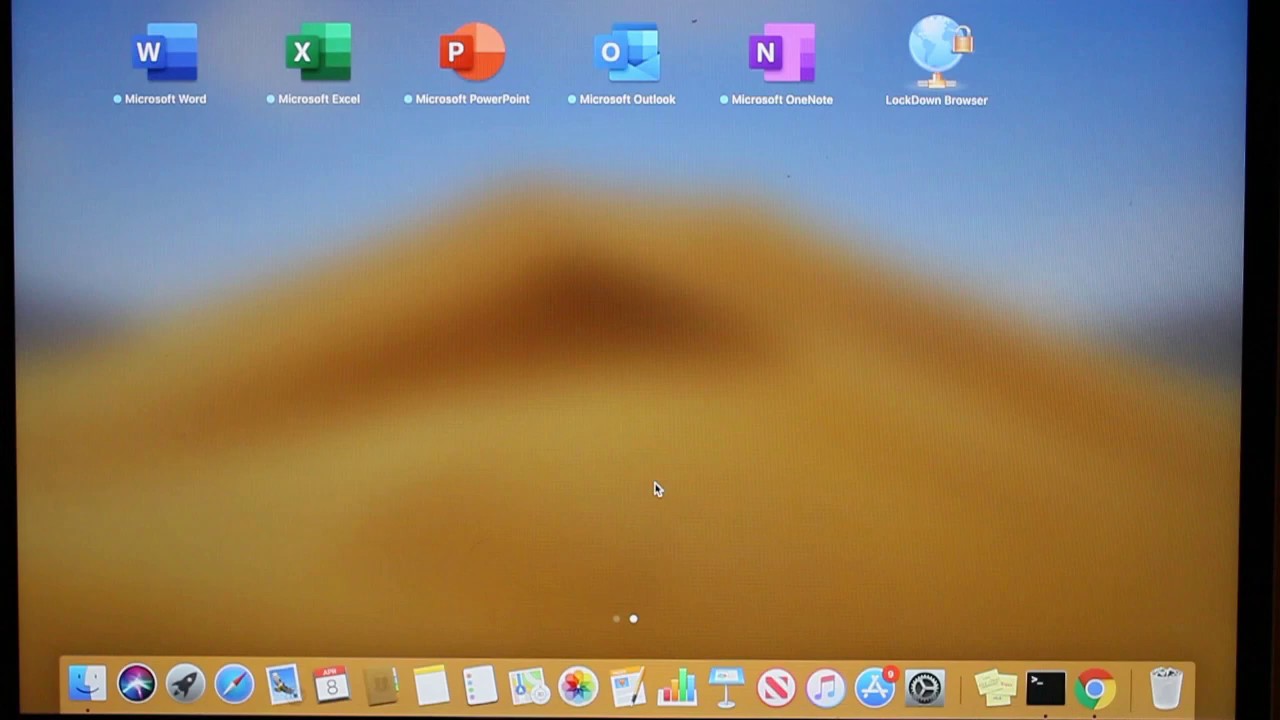The width and height of the screenshot is (1280, 720).
Task: Launch the LockDown Browser app
Action: click(937, 52)
